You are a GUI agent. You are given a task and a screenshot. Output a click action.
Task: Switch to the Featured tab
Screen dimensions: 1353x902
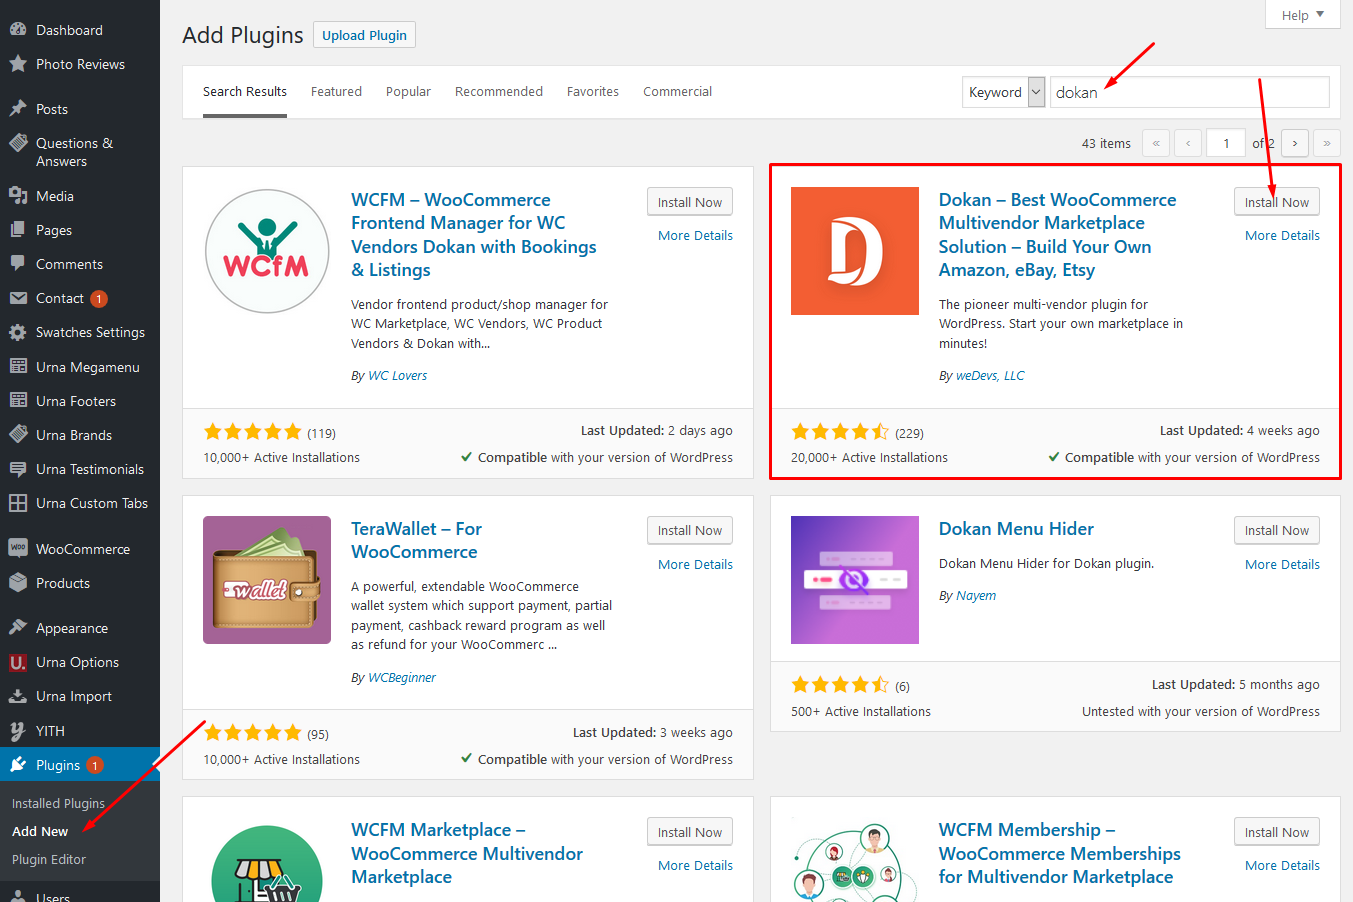point(336,91)
